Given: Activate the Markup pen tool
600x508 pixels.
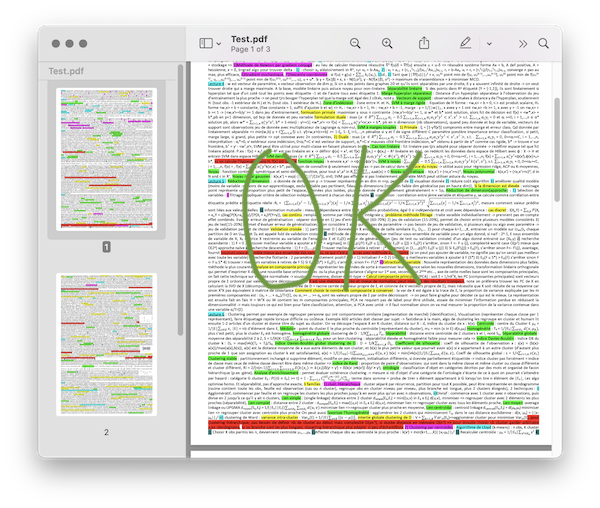Looking at the screenshot, I should [x=465, y=43].
